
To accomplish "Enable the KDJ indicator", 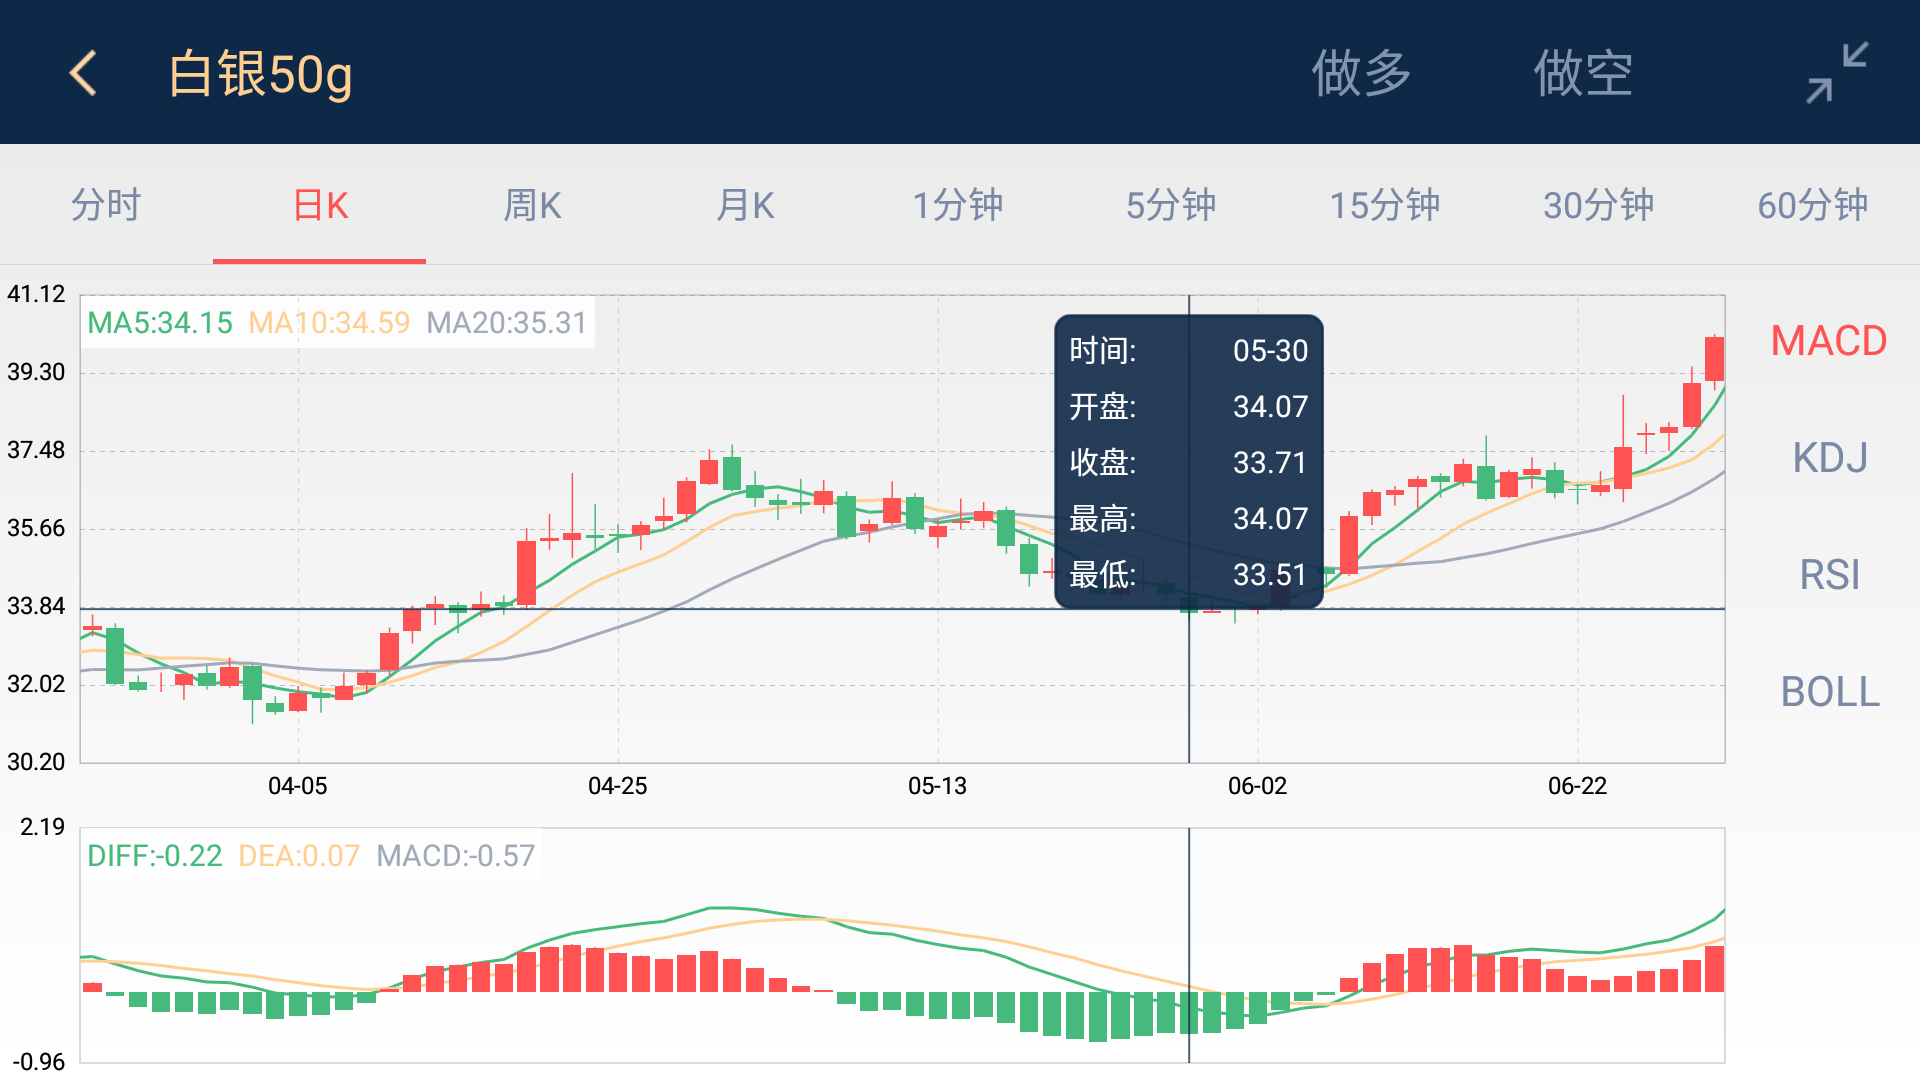I will point(1830,458).
